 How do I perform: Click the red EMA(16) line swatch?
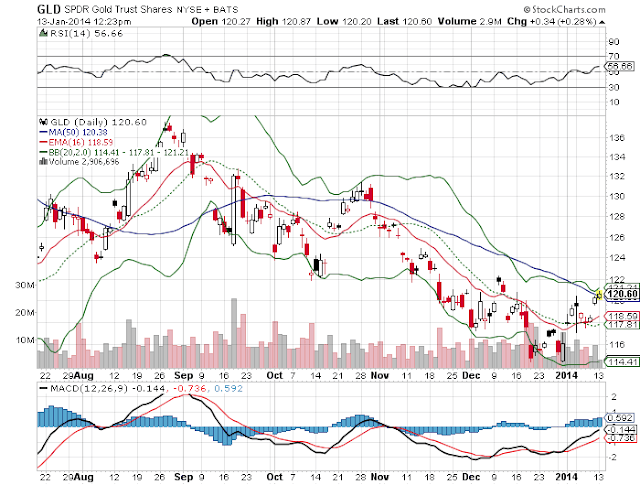click(43, 142)
